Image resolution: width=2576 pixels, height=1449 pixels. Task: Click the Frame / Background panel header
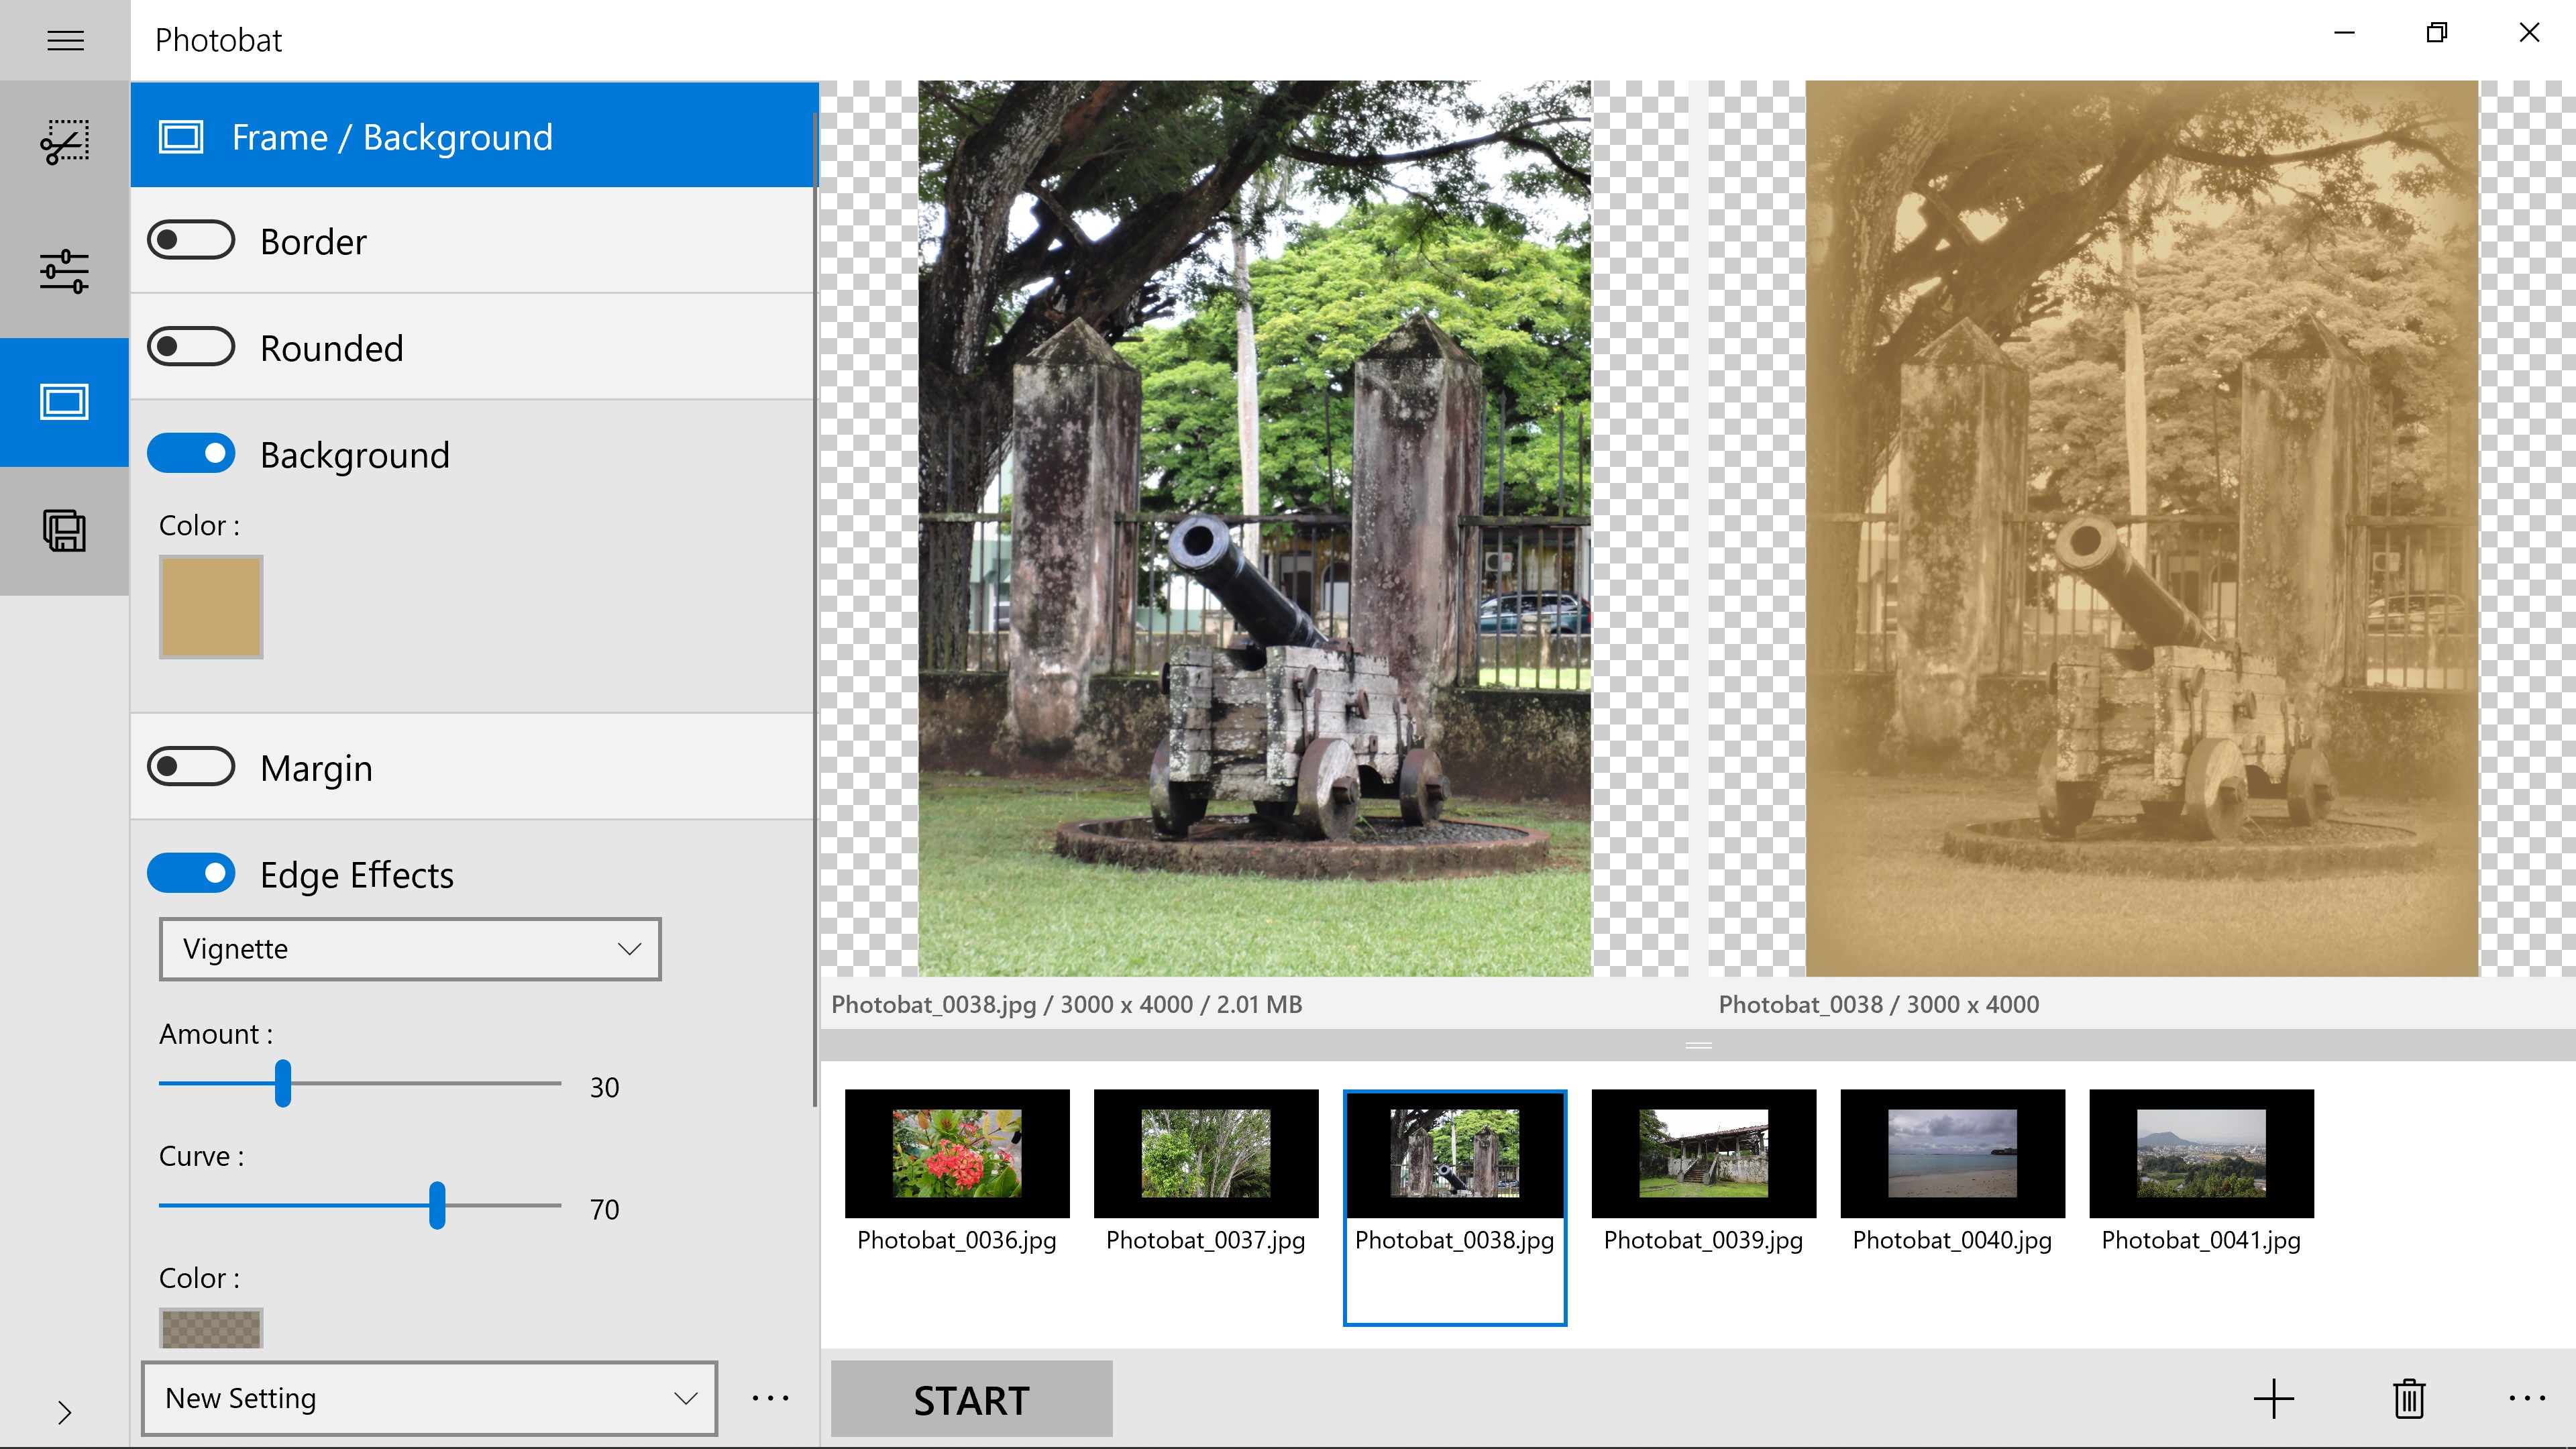(x=474, y=136)
